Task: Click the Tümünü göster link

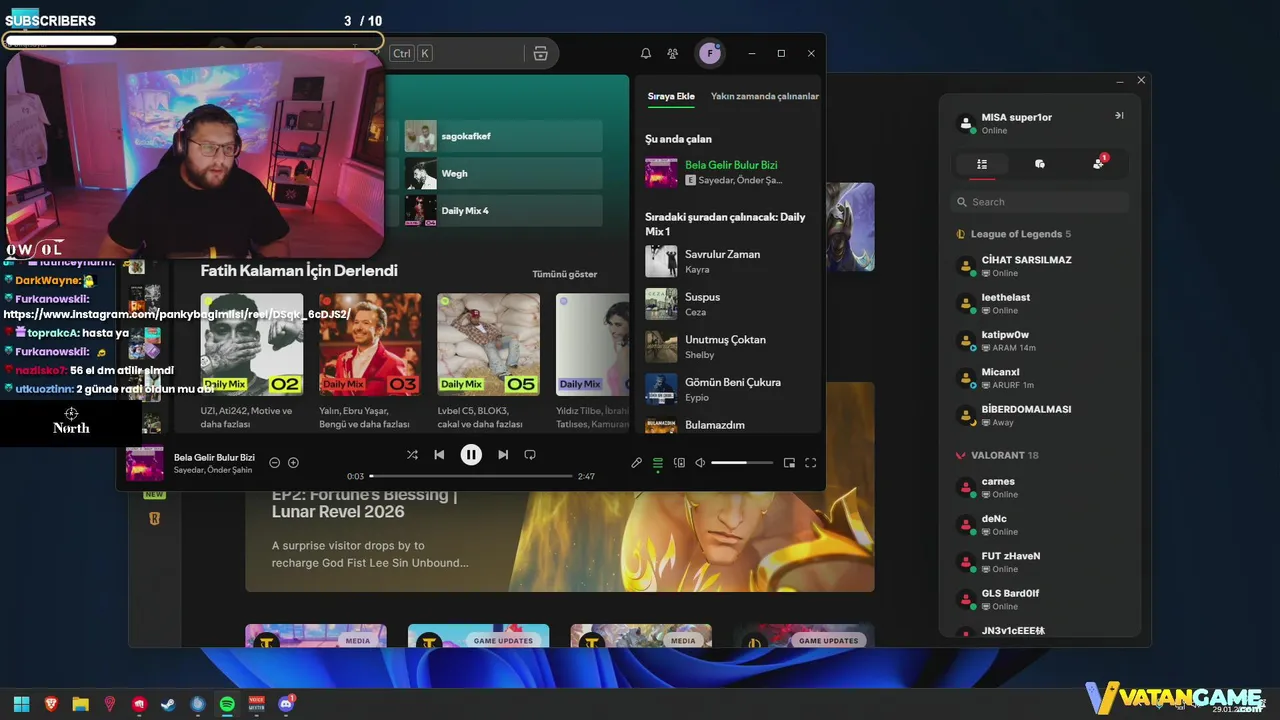Action: pyautogui.click(x=565, y=274)
